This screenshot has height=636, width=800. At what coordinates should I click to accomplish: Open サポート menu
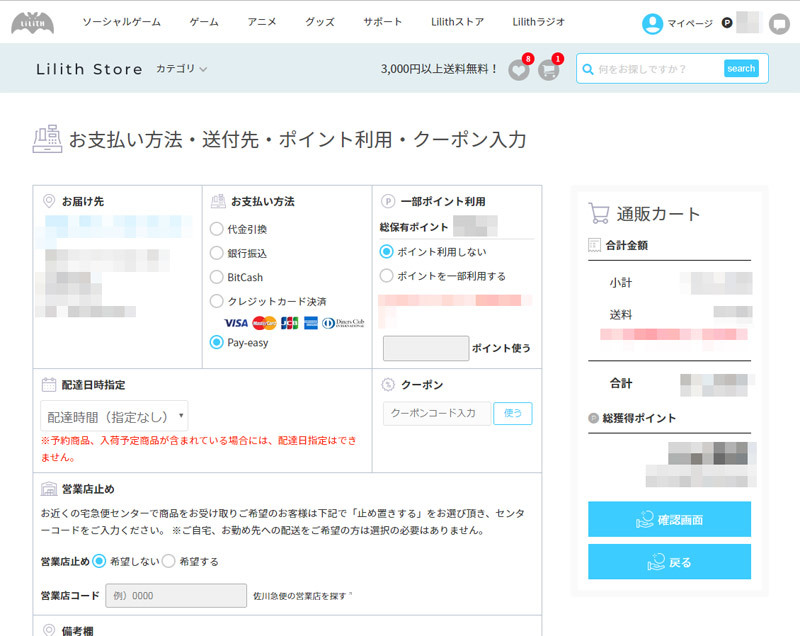coord(383,22)
